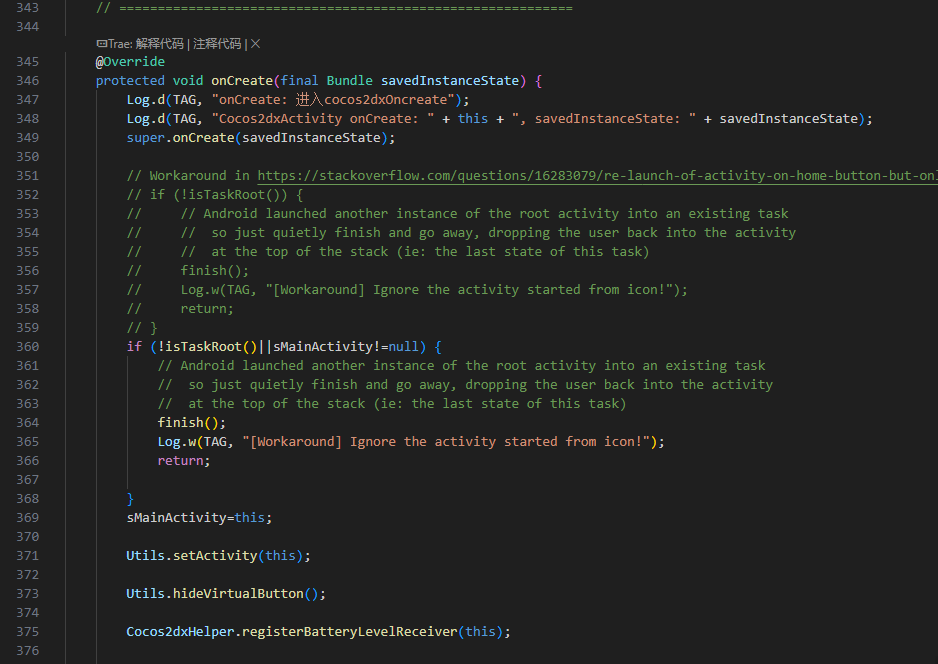The width and height of the screenshot is (938, 664).
Task: Click the comment separator line at 343
Action: 334,8
